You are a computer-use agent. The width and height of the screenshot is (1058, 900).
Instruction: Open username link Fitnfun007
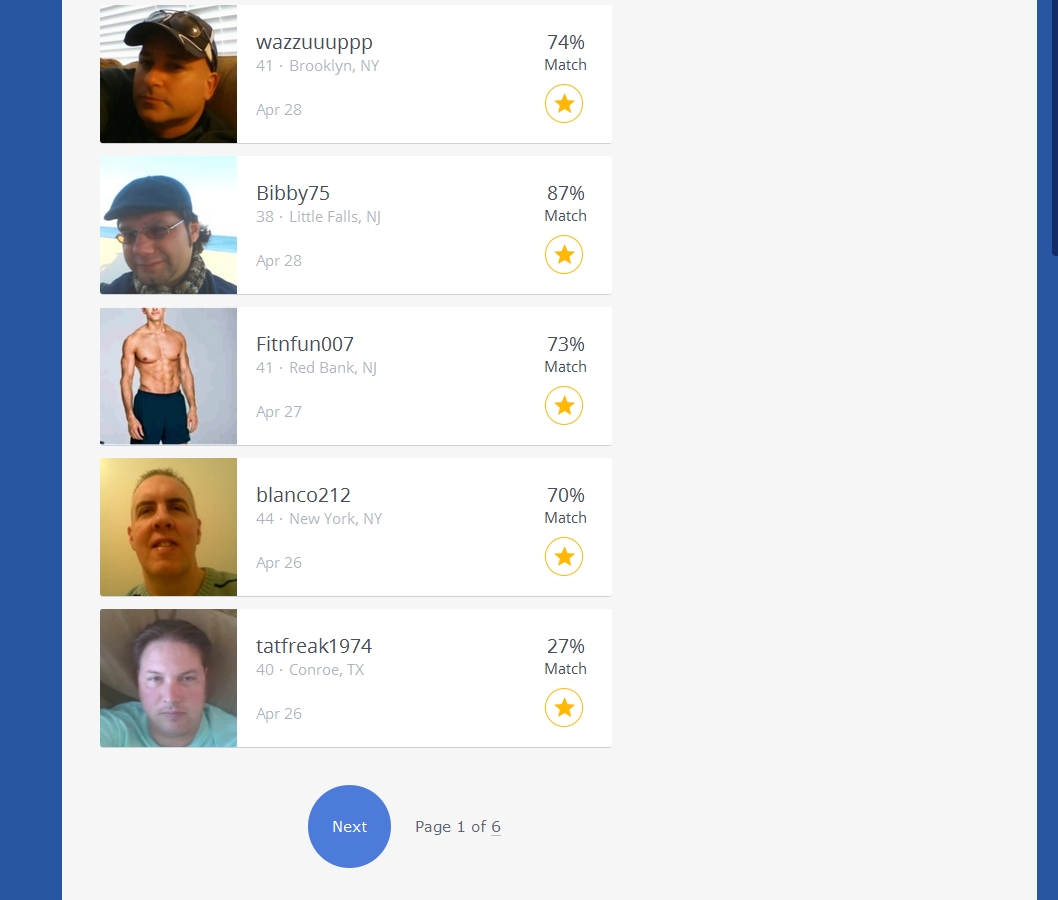coord(305,344)
